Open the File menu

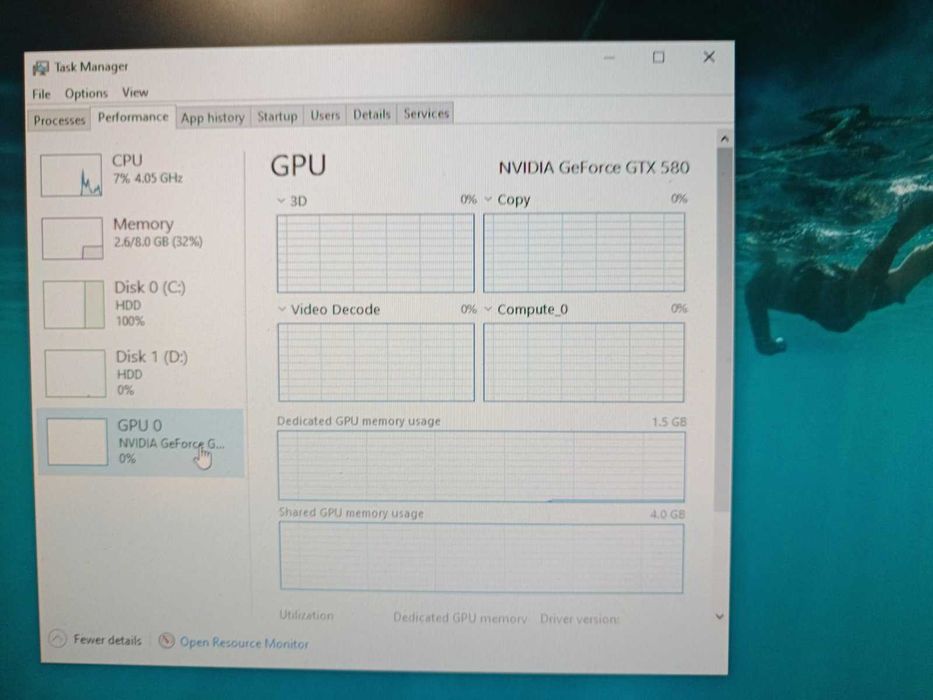(41, 94)
